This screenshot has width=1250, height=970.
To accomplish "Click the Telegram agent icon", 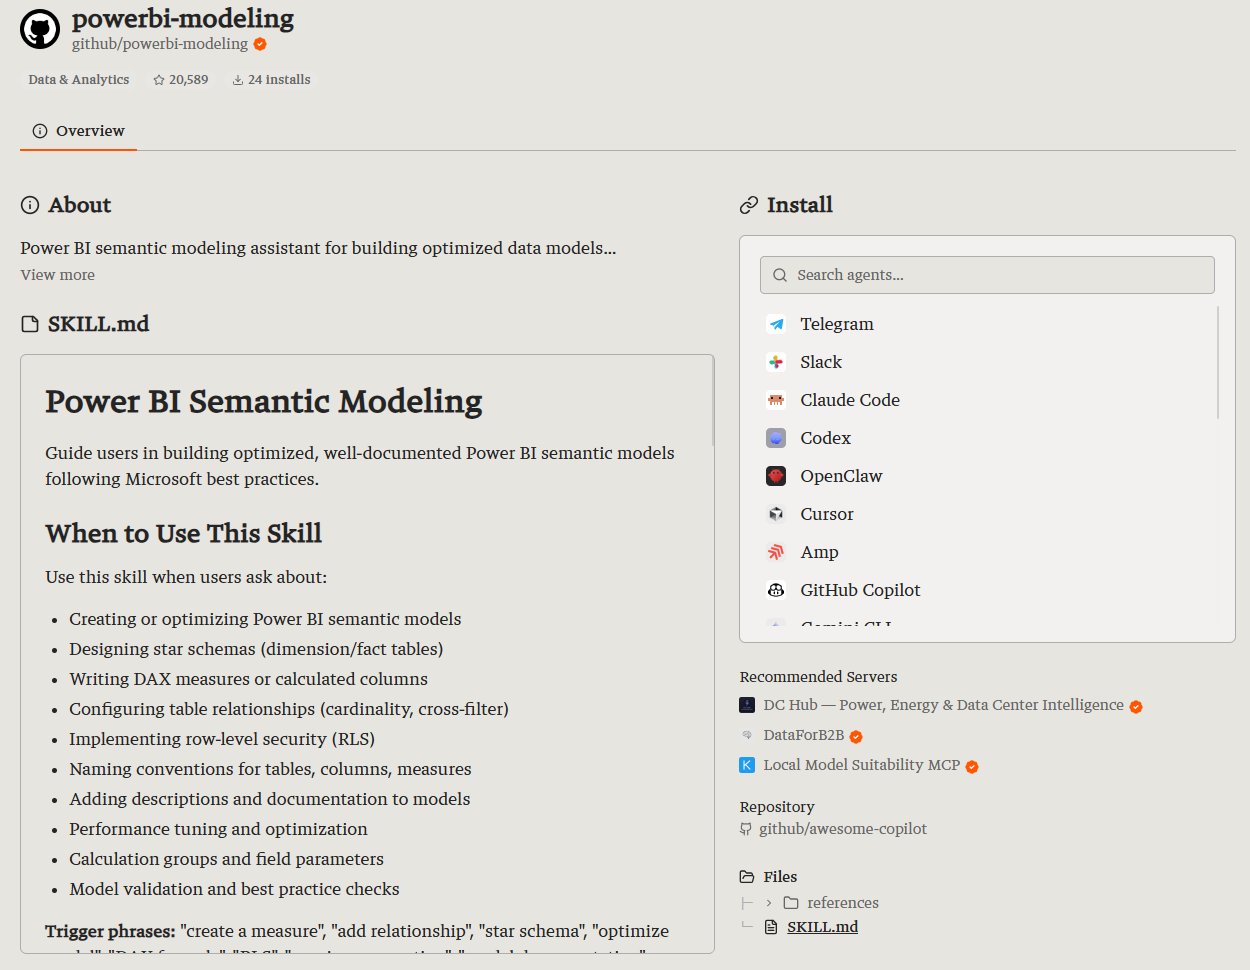I will (x=776, y=324).
